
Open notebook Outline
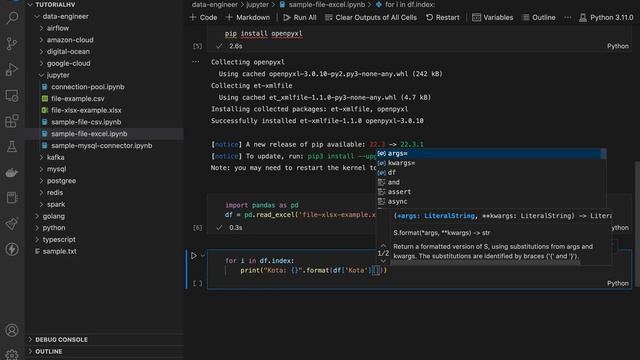[539, 18]
